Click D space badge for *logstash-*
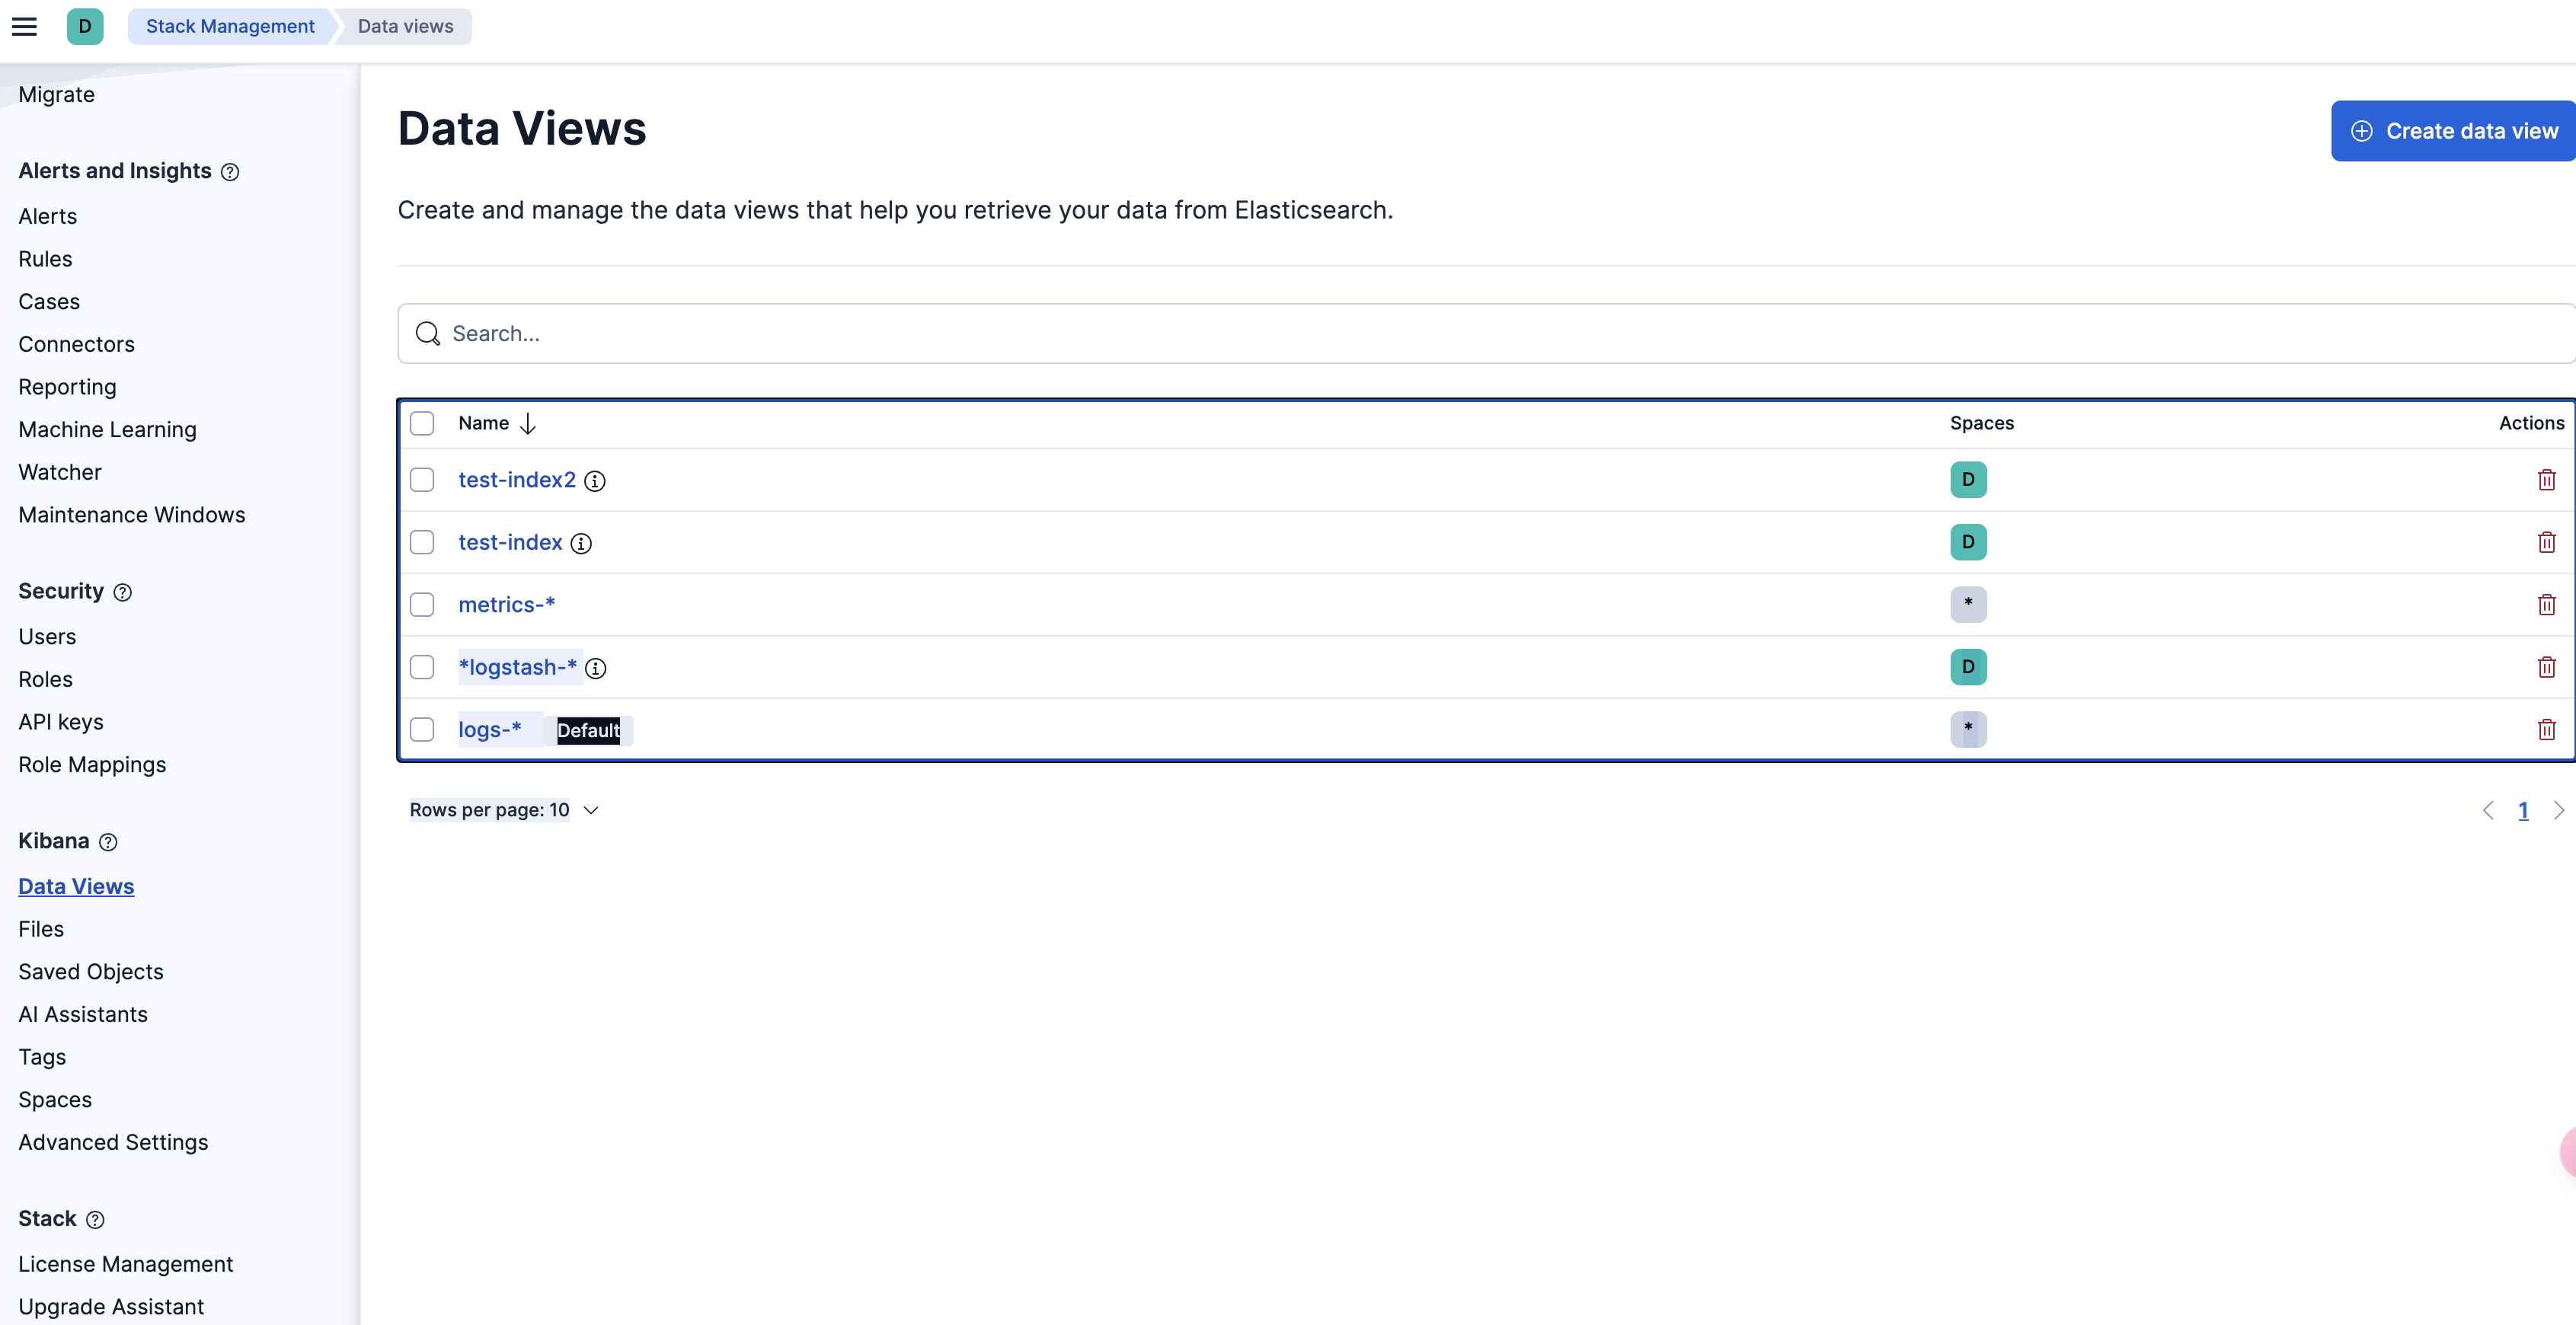2576x1325 pixels. click(1968, 667)
